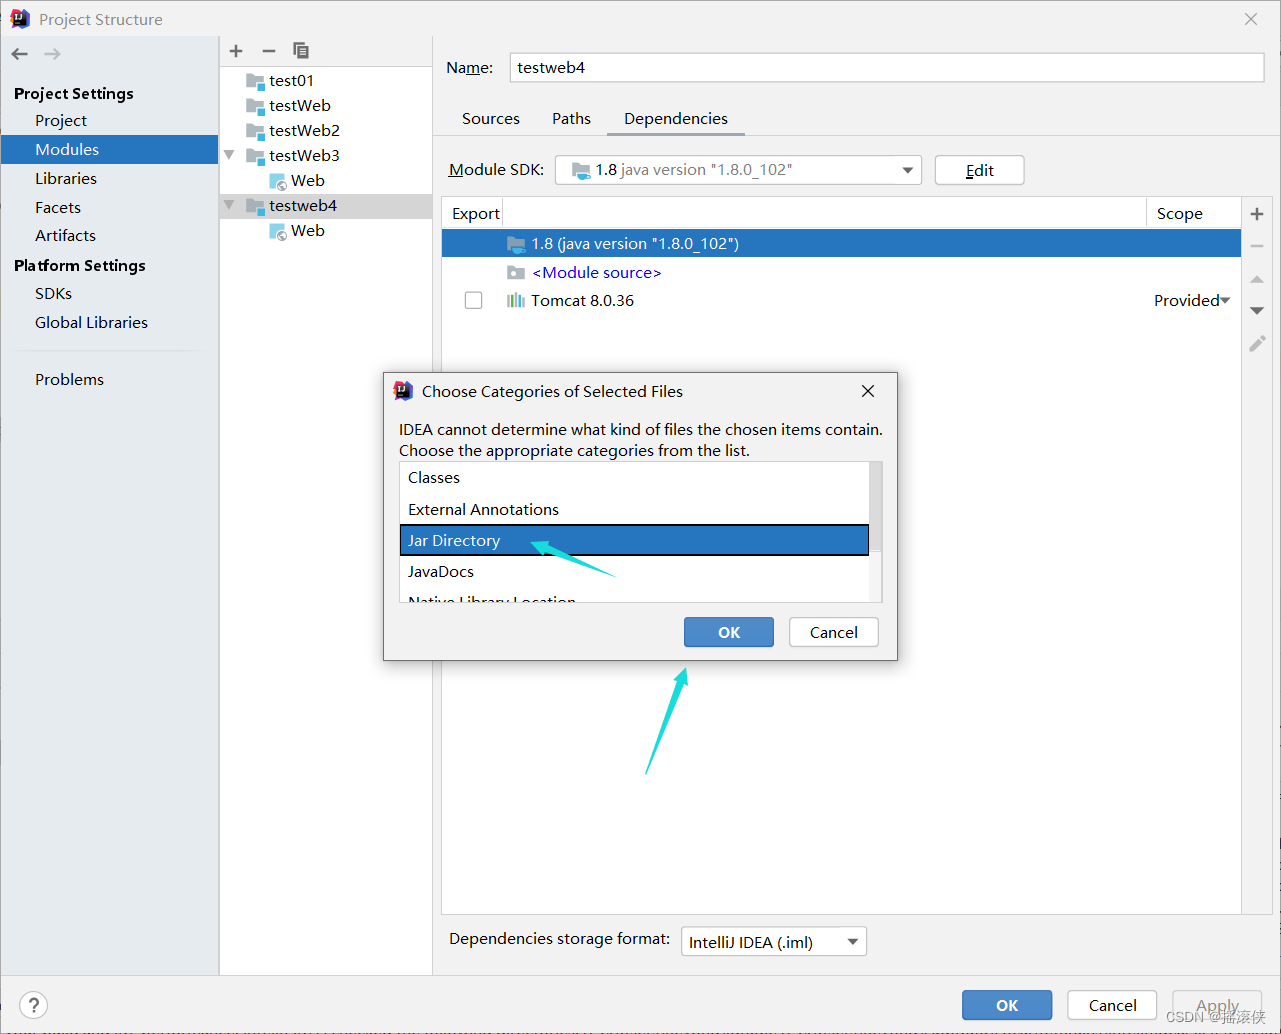Viewport: 1281px width, 1034px height.
Task: Open help question mark button
Action: (x=33, y=1005)
